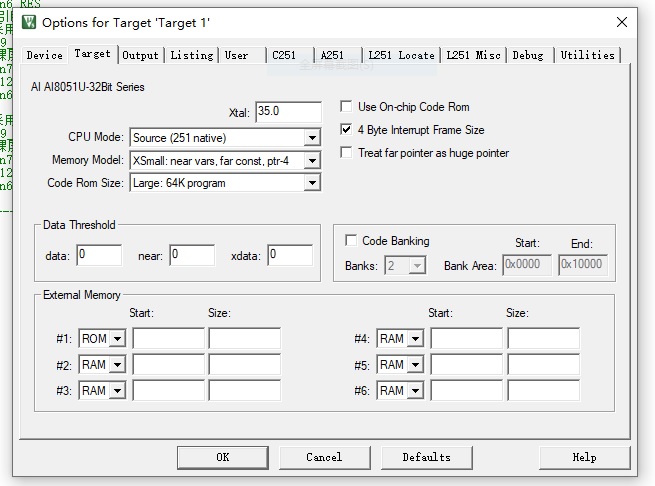Image resolution: width=655 pixels, height=486 pixels.
Task: Enable Use On-chip Code Rom
Action: click(x=347, y=107)
